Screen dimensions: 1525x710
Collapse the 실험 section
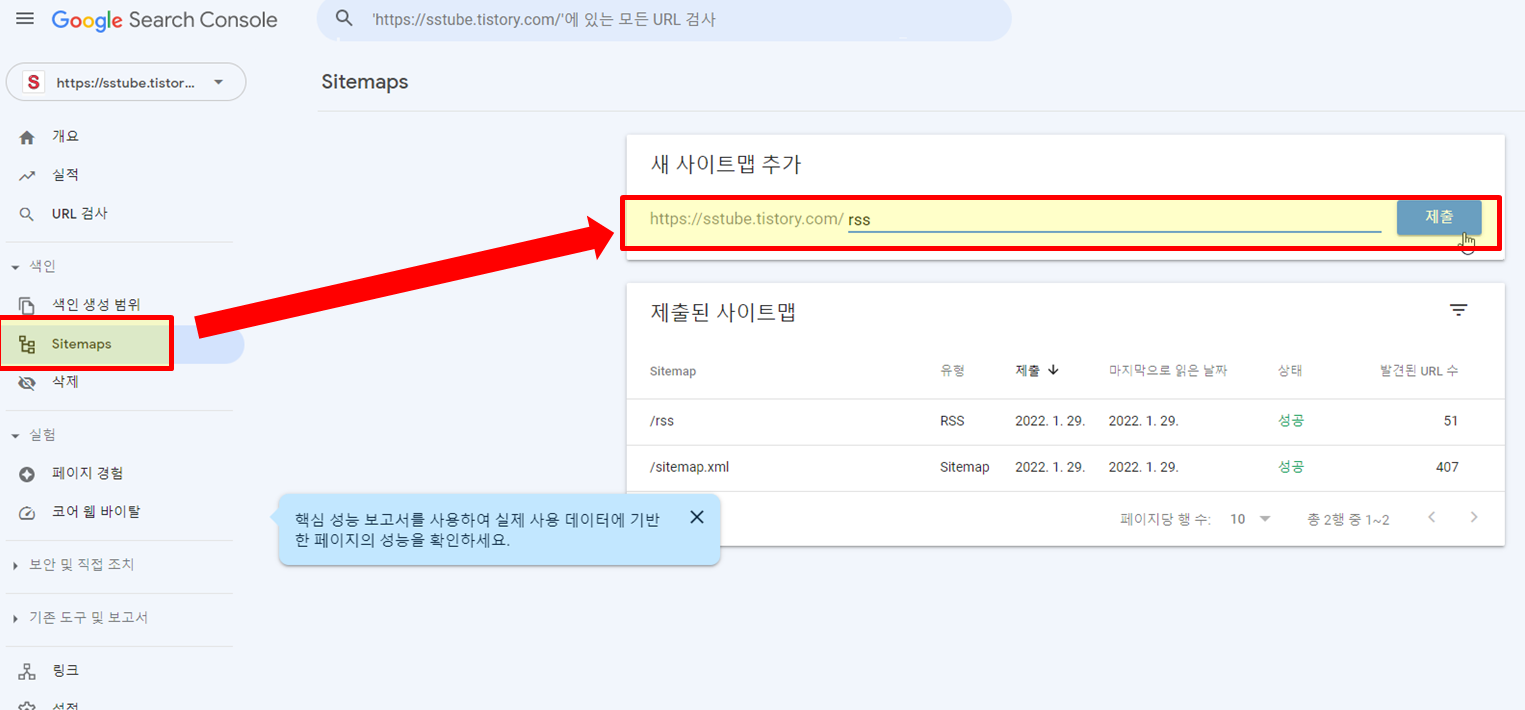[x=33, y=435]
